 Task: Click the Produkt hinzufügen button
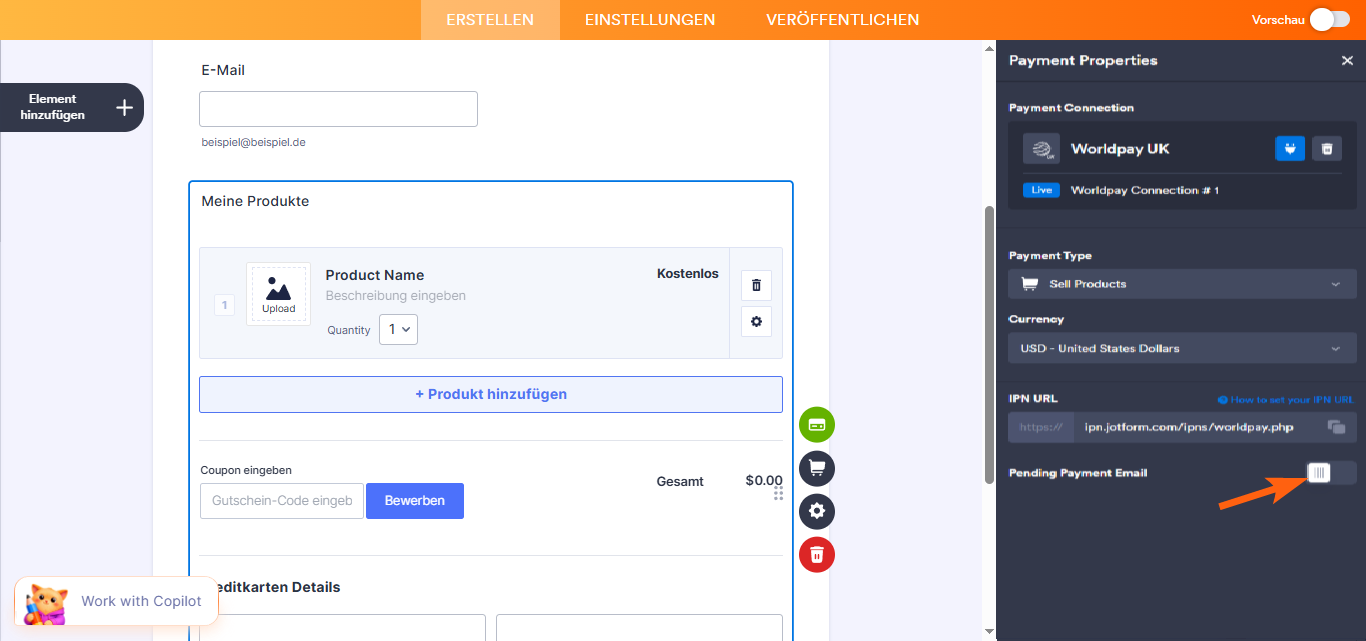point(491,394)
